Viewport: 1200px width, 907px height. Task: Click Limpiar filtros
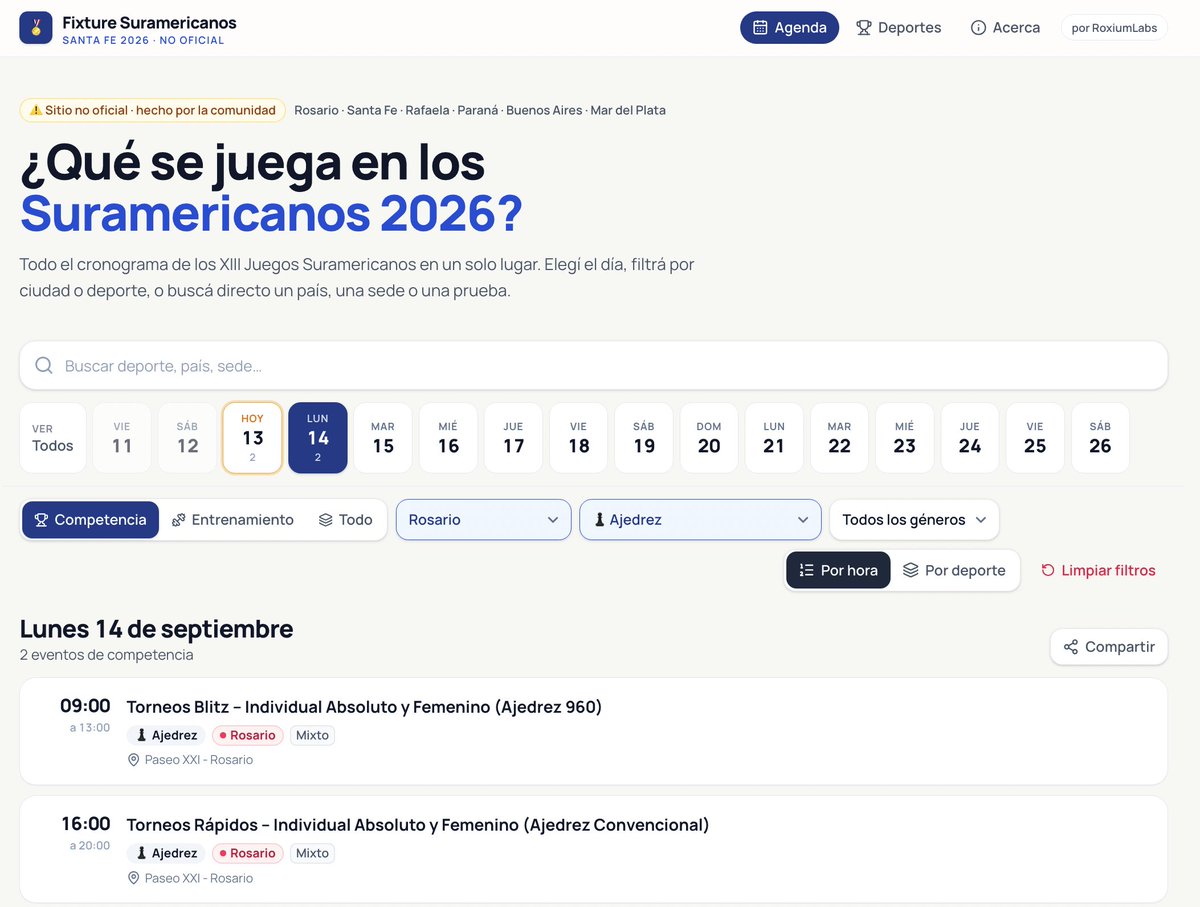click(1098, 570)
